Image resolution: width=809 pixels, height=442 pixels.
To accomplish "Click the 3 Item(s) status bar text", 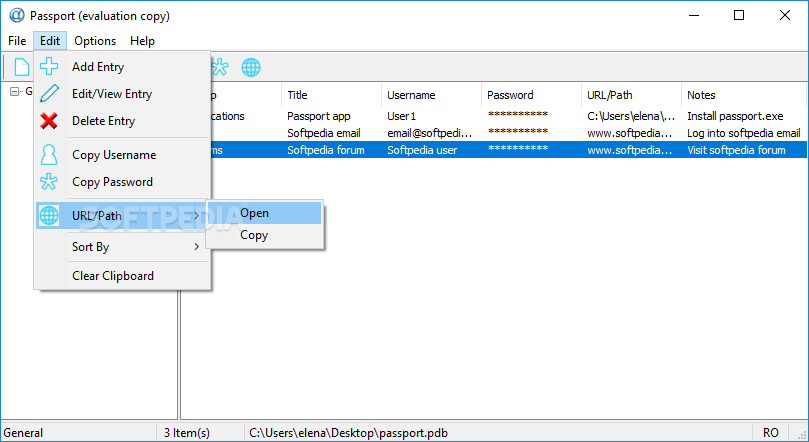I will (187, 433).
